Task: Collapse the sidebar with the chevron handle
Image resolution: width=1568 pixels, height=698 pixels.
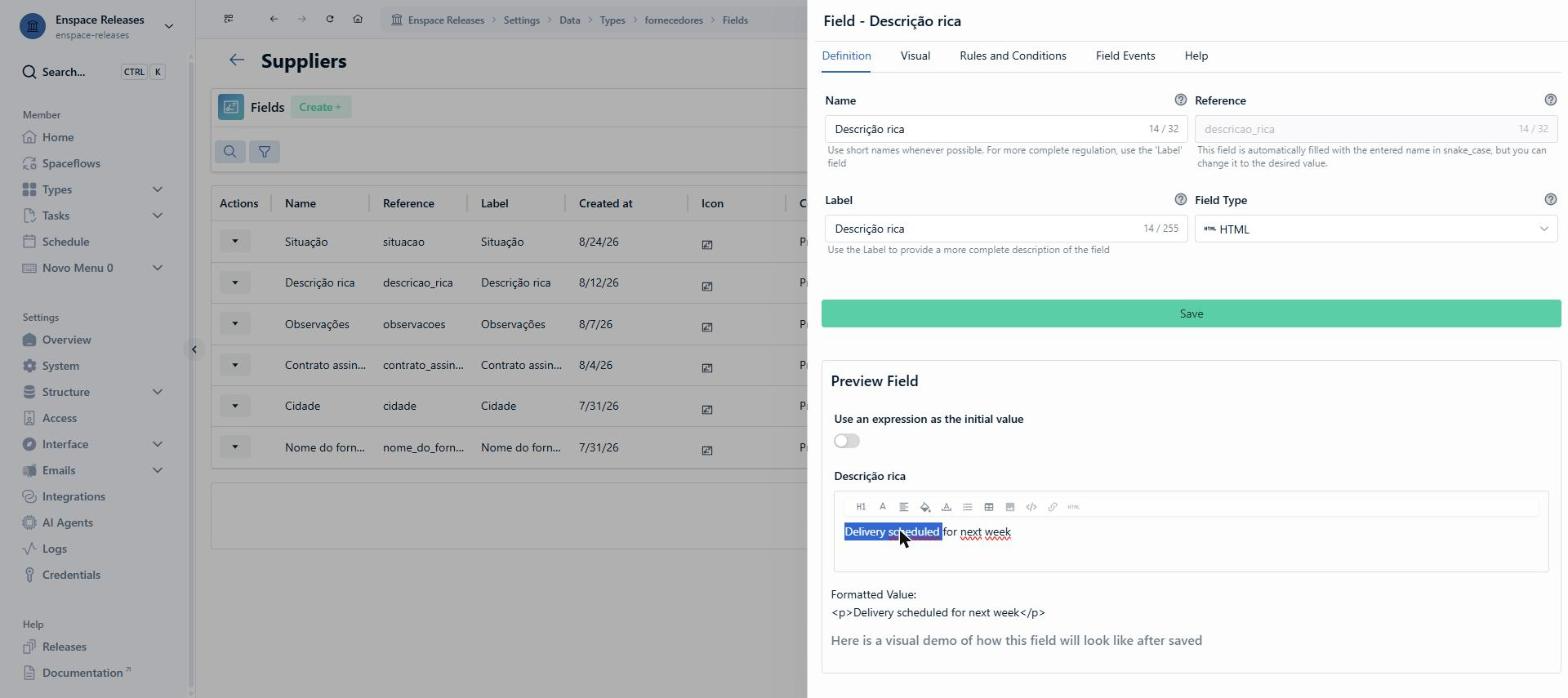Action: click(194, 349)
